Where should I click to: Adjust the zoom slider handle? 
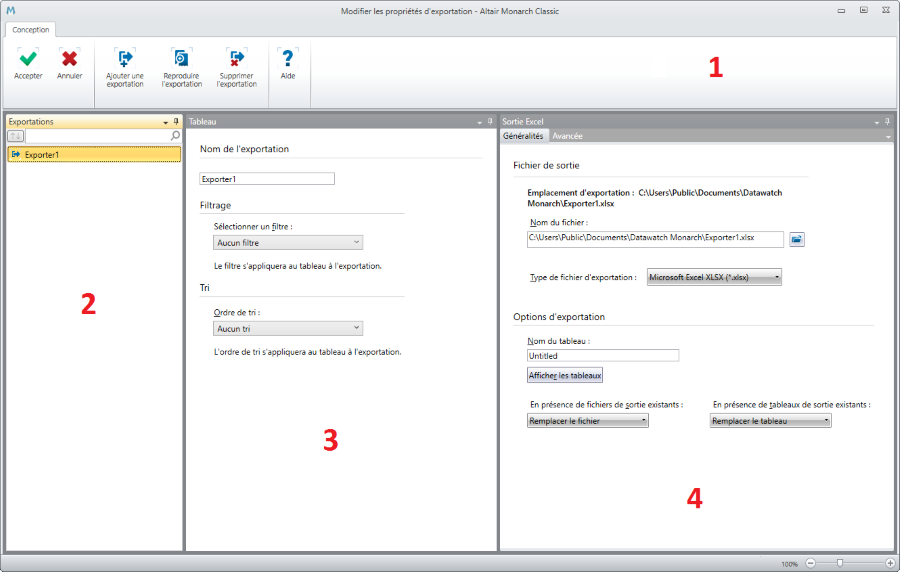pos(840,563)
